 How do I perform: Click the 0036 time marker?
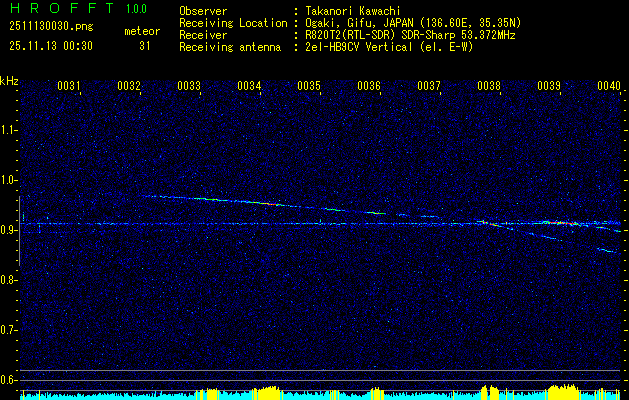tap(369, 86)
